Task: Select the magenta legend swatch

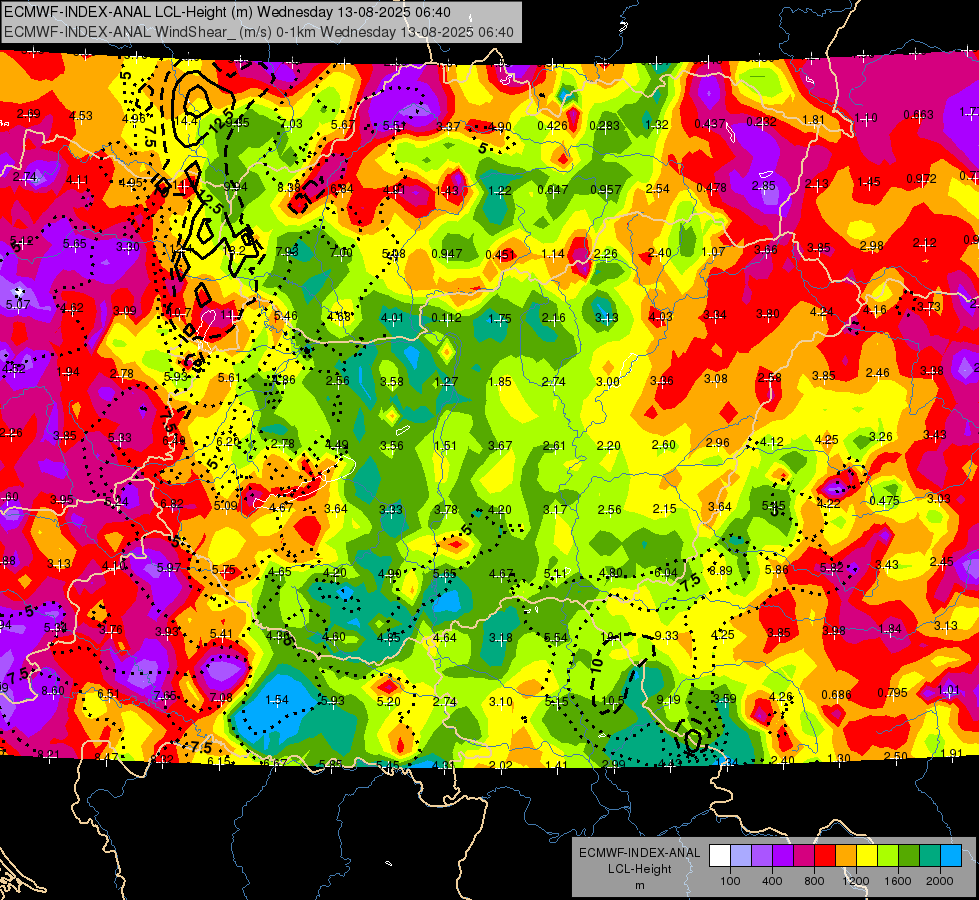Action: (804, 856)
